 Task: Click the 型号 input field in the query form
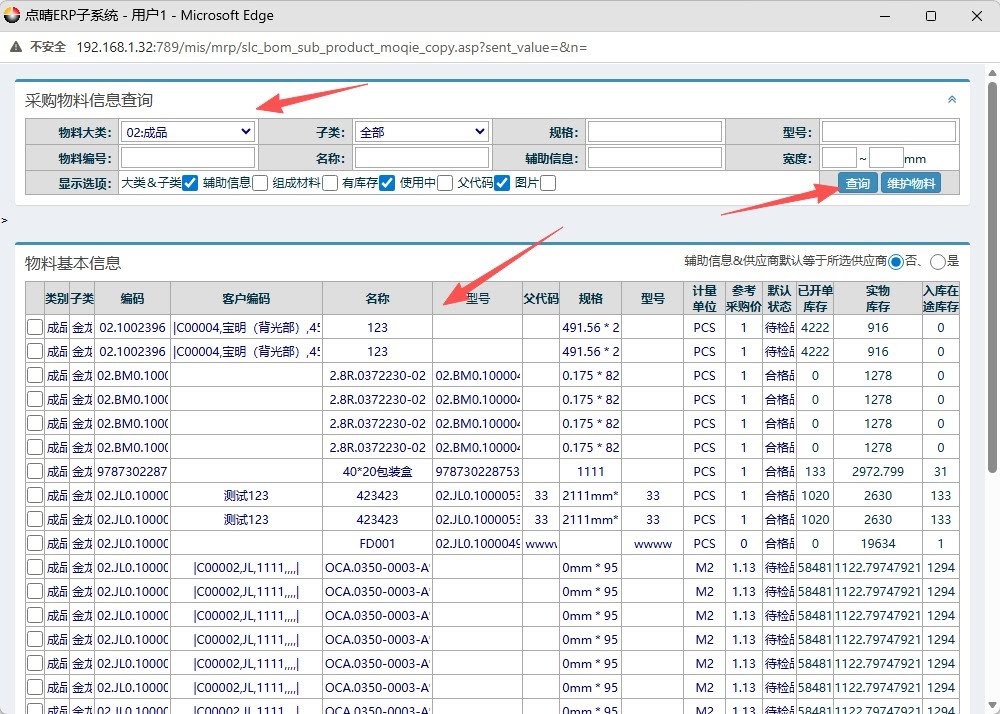tap(889, 132)
